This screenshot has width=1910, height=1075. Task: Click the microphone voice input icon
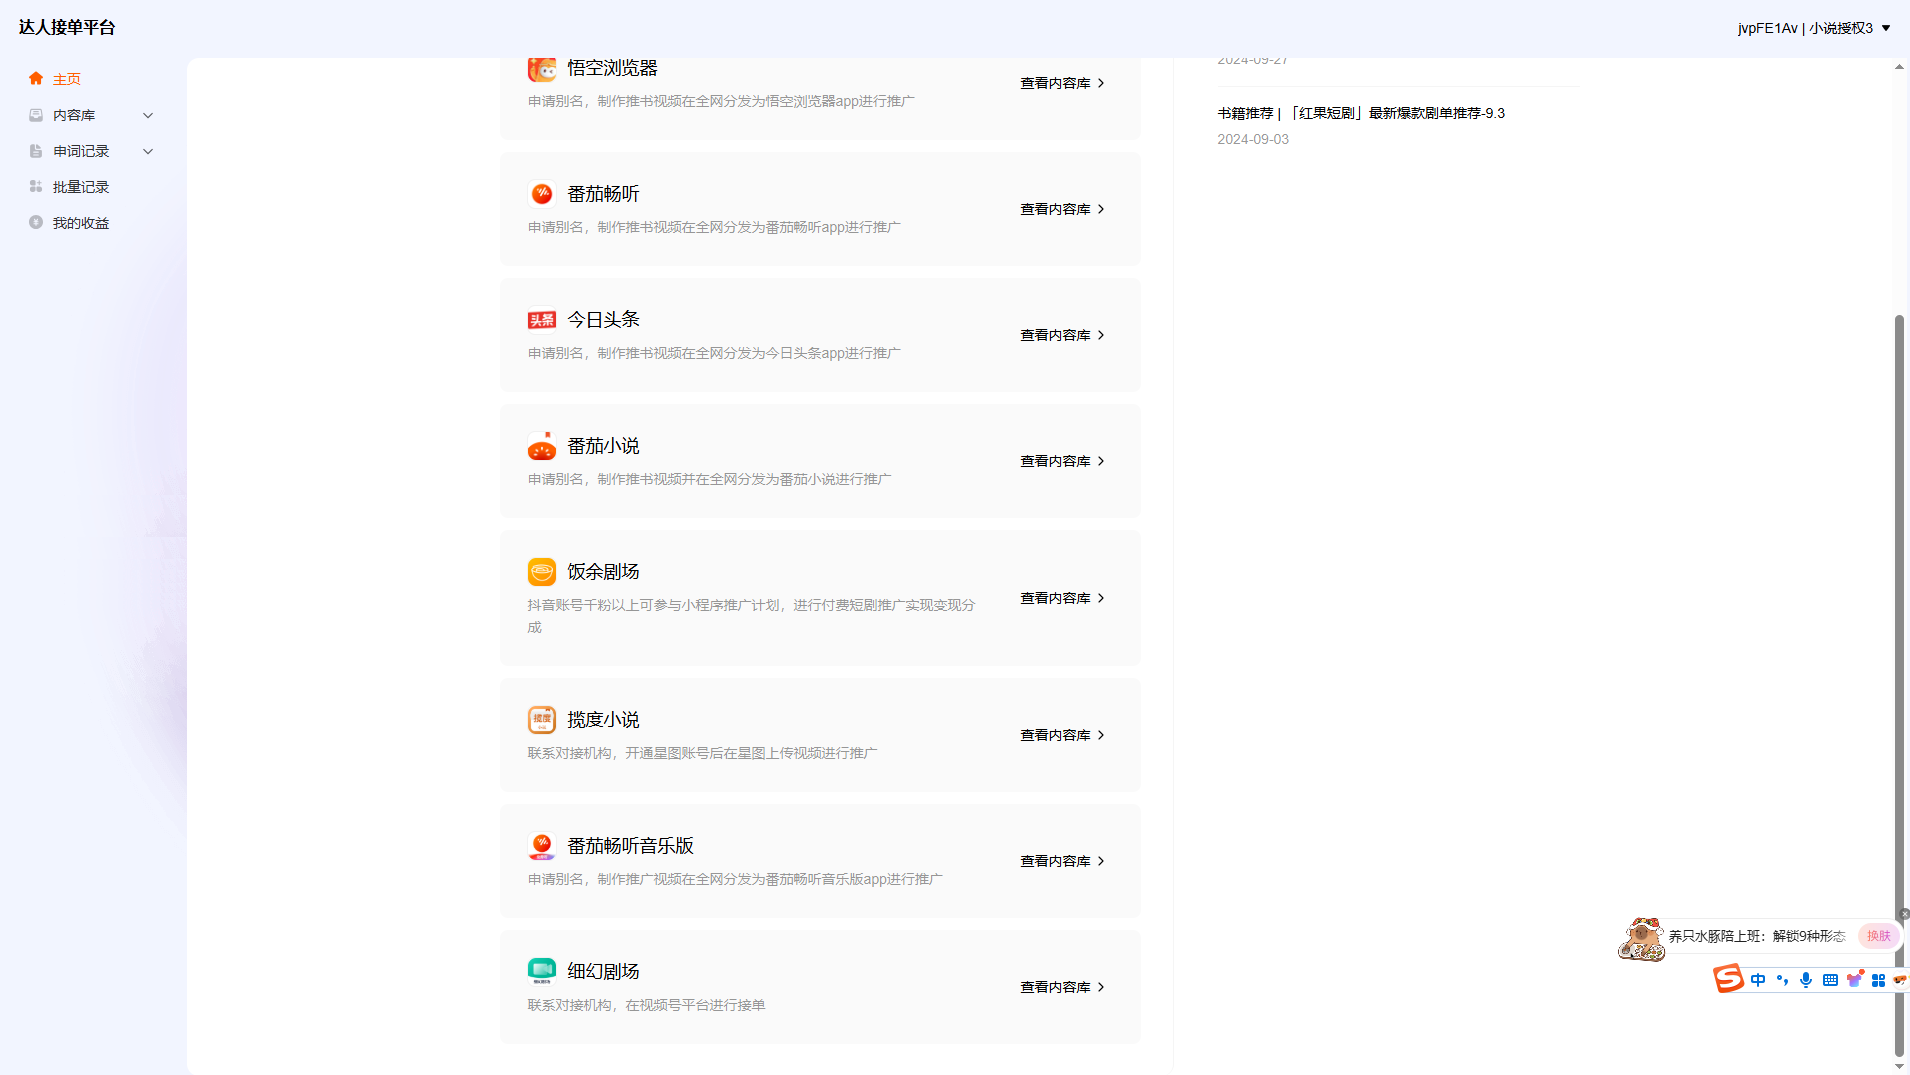click(x=1806, y=980)
